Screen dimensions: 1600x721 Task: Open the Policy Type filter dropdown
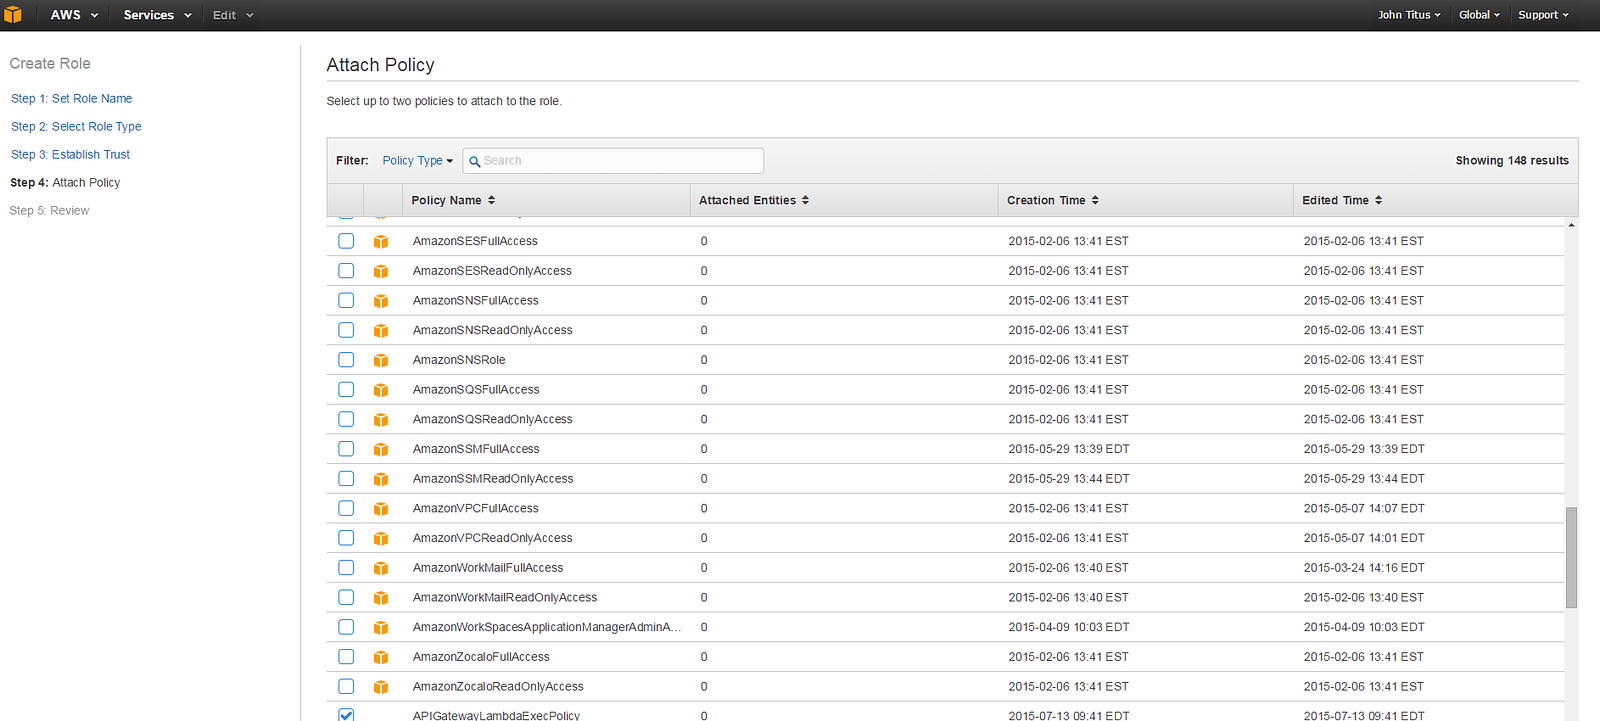417,160
